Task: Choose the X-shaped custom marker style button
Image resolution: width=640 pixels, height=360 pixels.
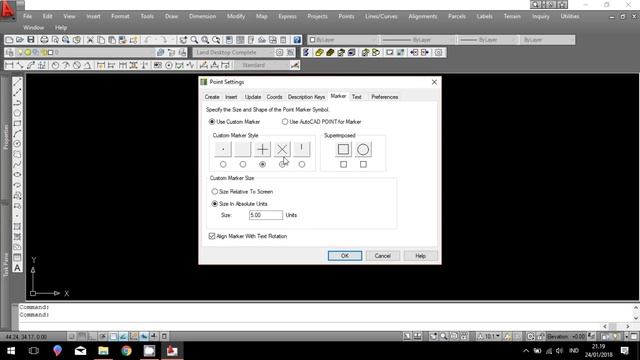Action: (x=282, y=149)
